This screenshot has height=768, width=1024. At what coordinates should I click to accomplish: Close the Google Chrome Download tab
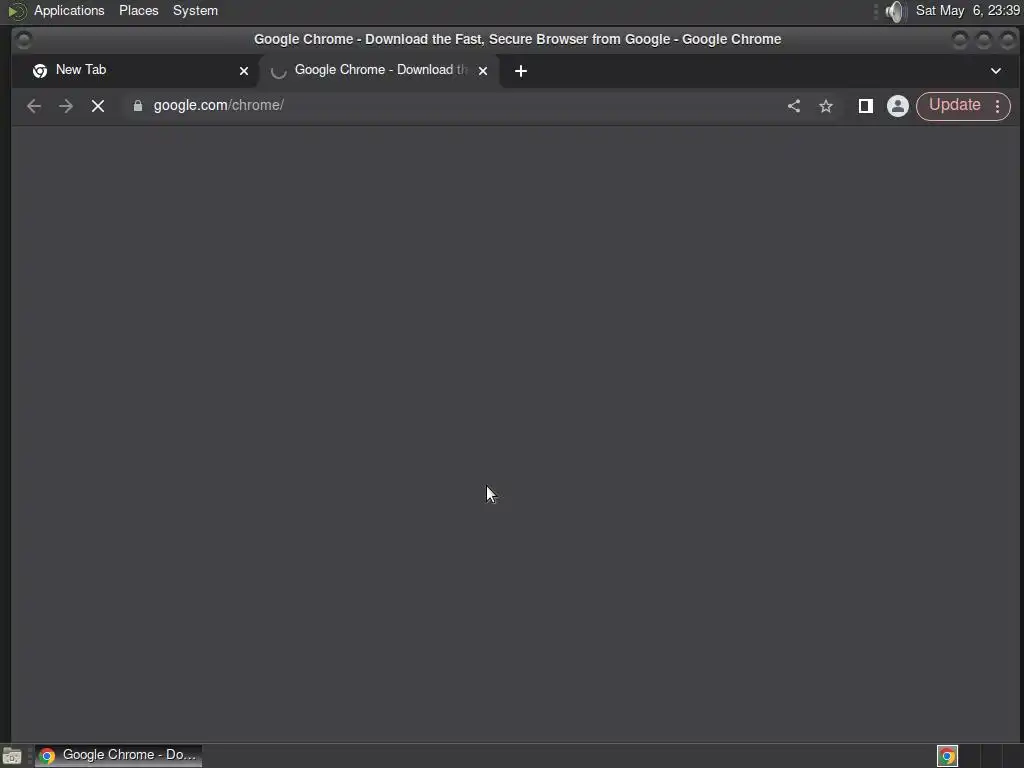click(x=483, y=71)
